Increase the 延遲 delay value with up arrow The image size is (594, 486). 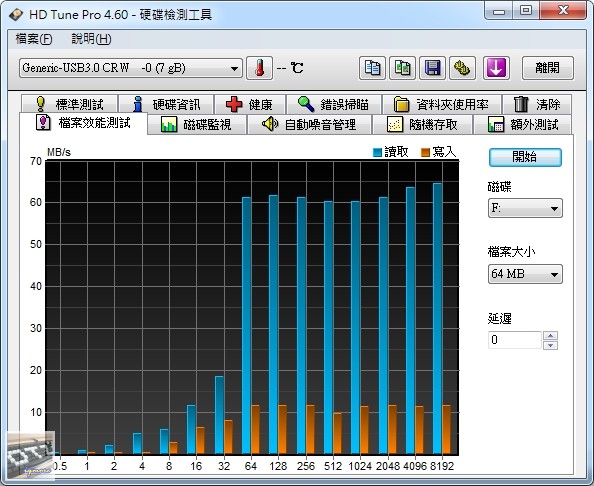click(x=550, y=335)
